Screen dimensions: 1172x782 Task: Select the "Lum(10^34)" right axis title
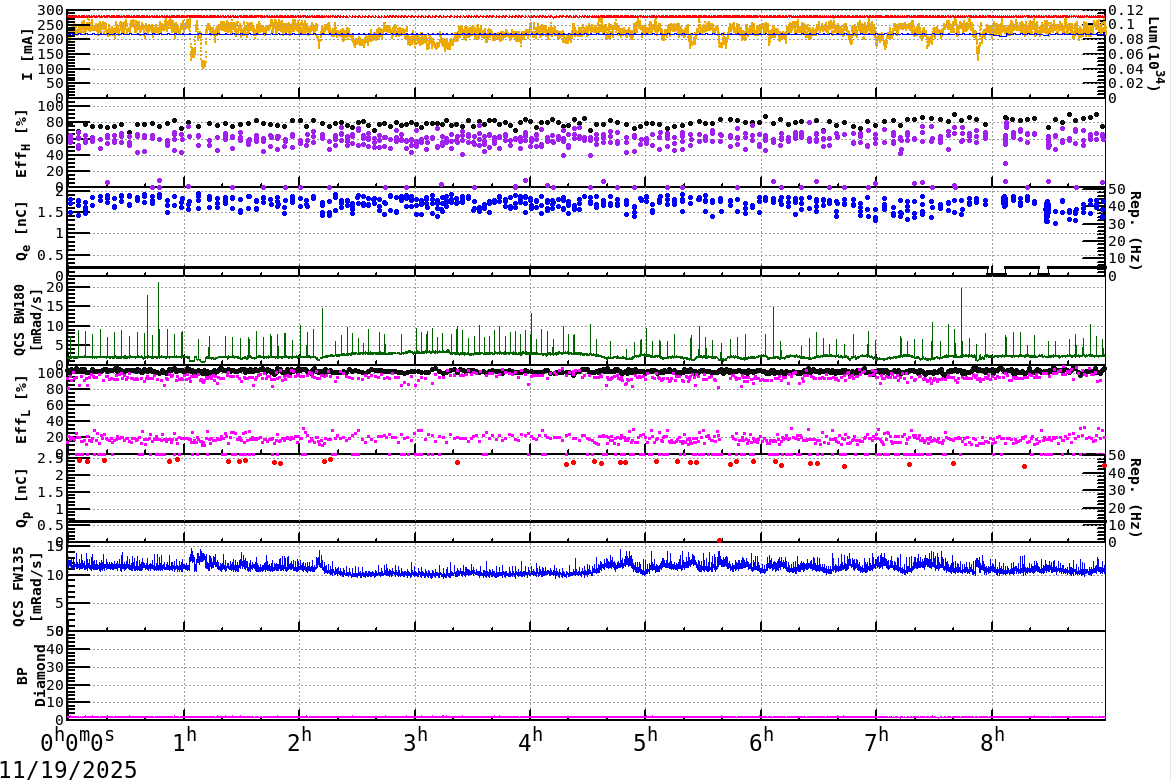tap(1157, 56)
